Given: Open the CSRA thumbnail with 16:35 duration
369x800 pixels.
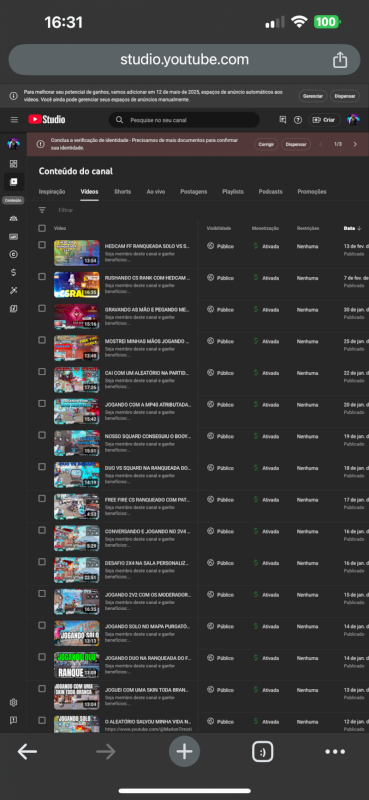Looking at the screenshot, I should point(77,285).
